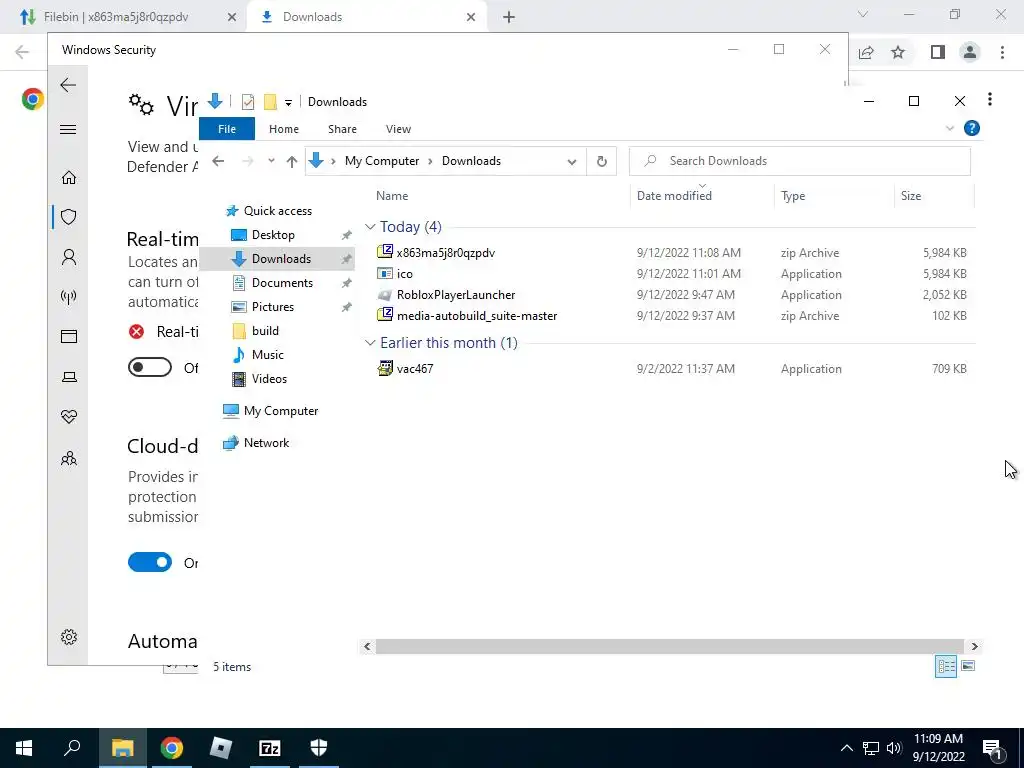Share this page icon in Chrome
The image size is (1024, 768).
click(x=866, y=52)
